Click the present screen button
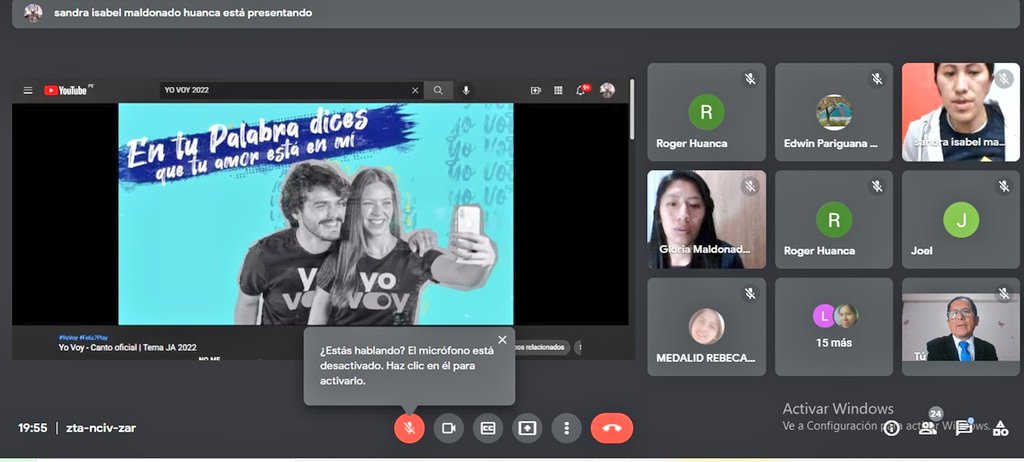1024x462 pixels. tap(527, 428)
